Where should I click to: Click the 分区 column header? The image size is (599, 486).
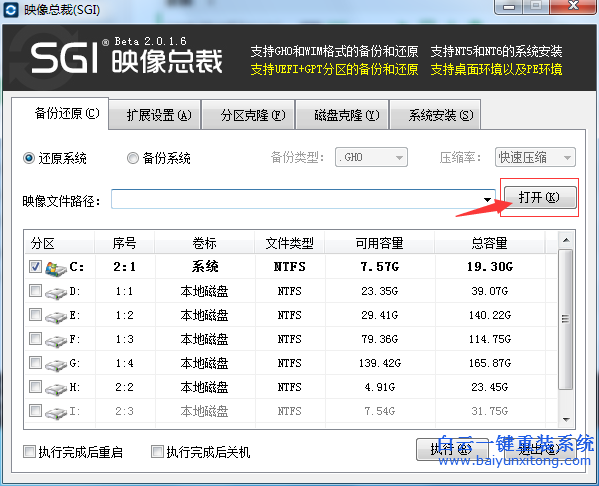(x=60, y=243)
